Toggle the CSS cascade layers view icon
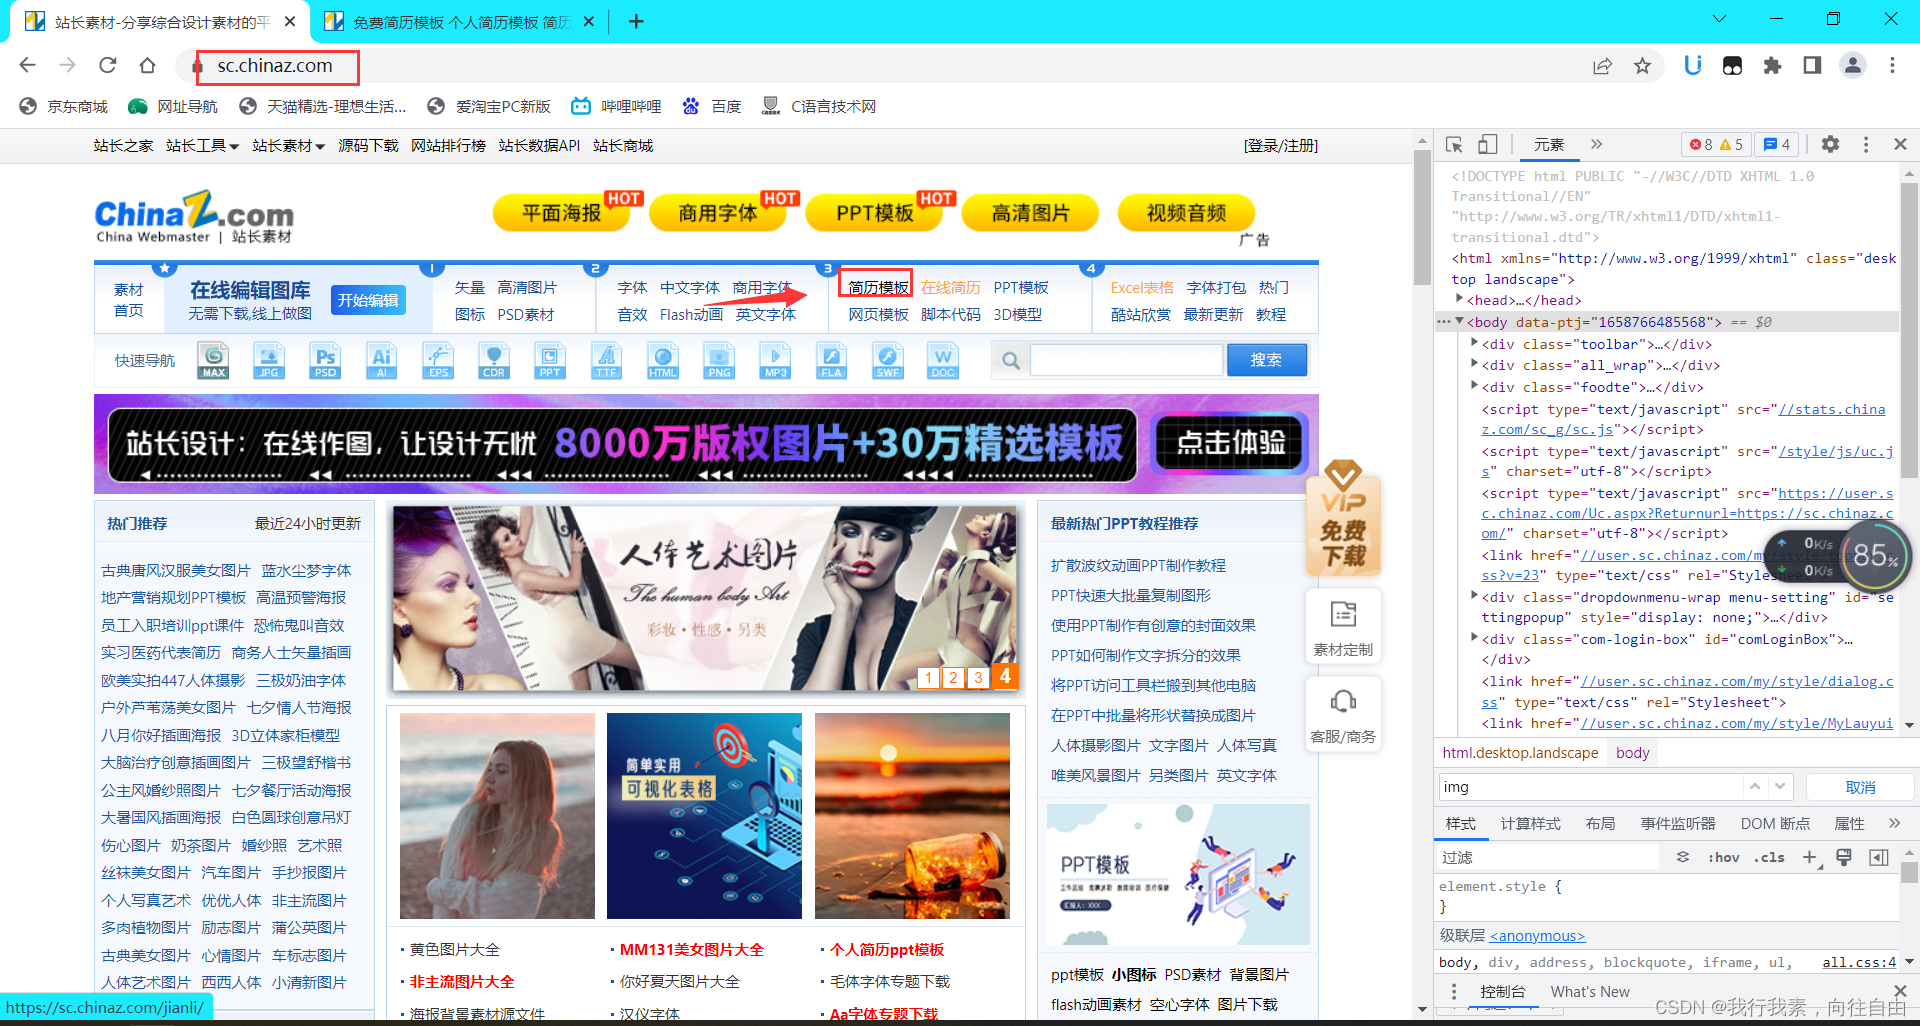 click(1683, 857)
